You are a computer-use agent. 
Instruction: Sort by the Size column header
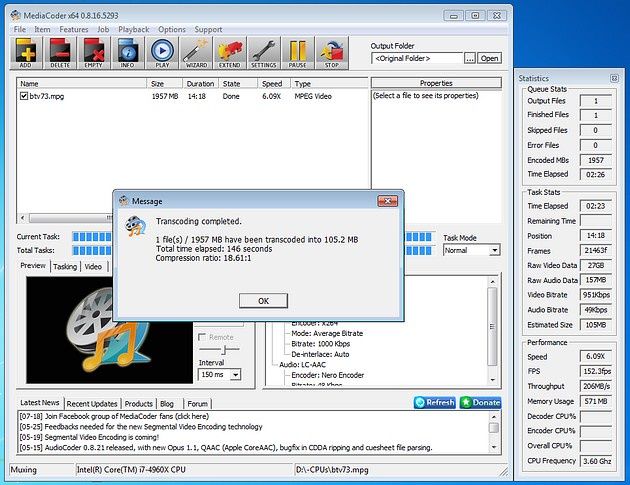tap(165, 84)
